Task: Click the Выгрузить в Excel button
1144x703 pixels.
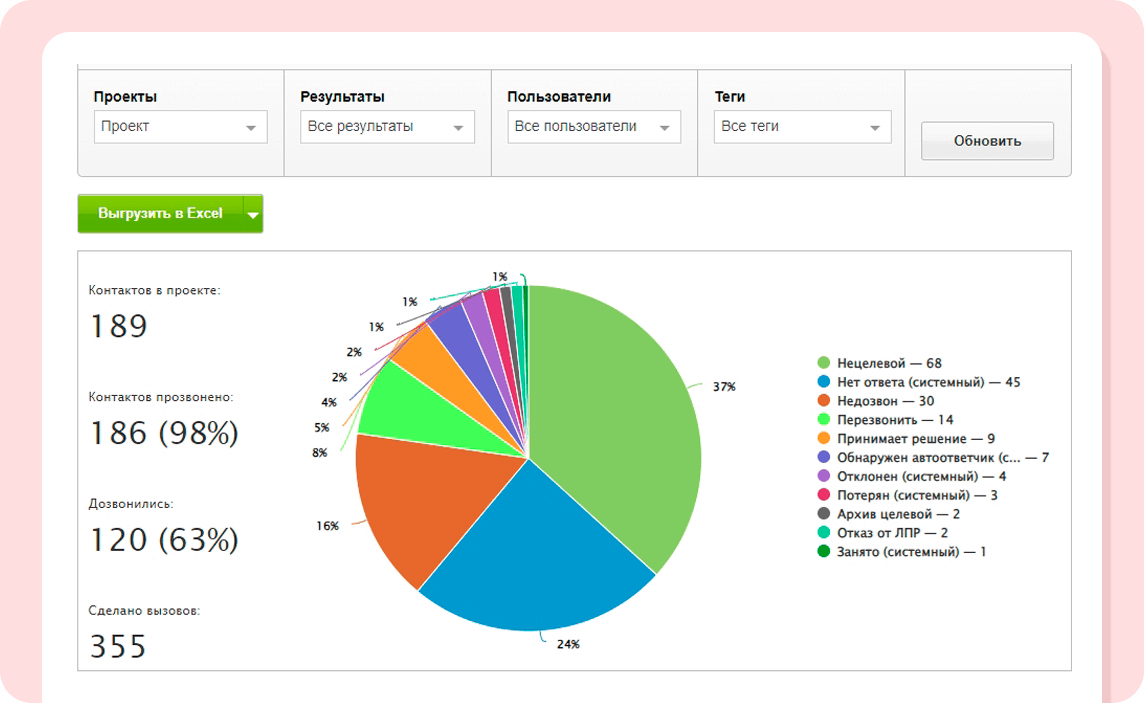Action: point(161,214)
